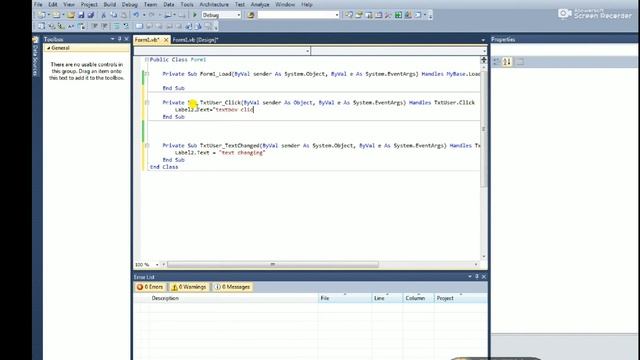Click the Toggle bookmark icon
The height and width of the screenshot is (360, 640).
(x=139, y=26)
